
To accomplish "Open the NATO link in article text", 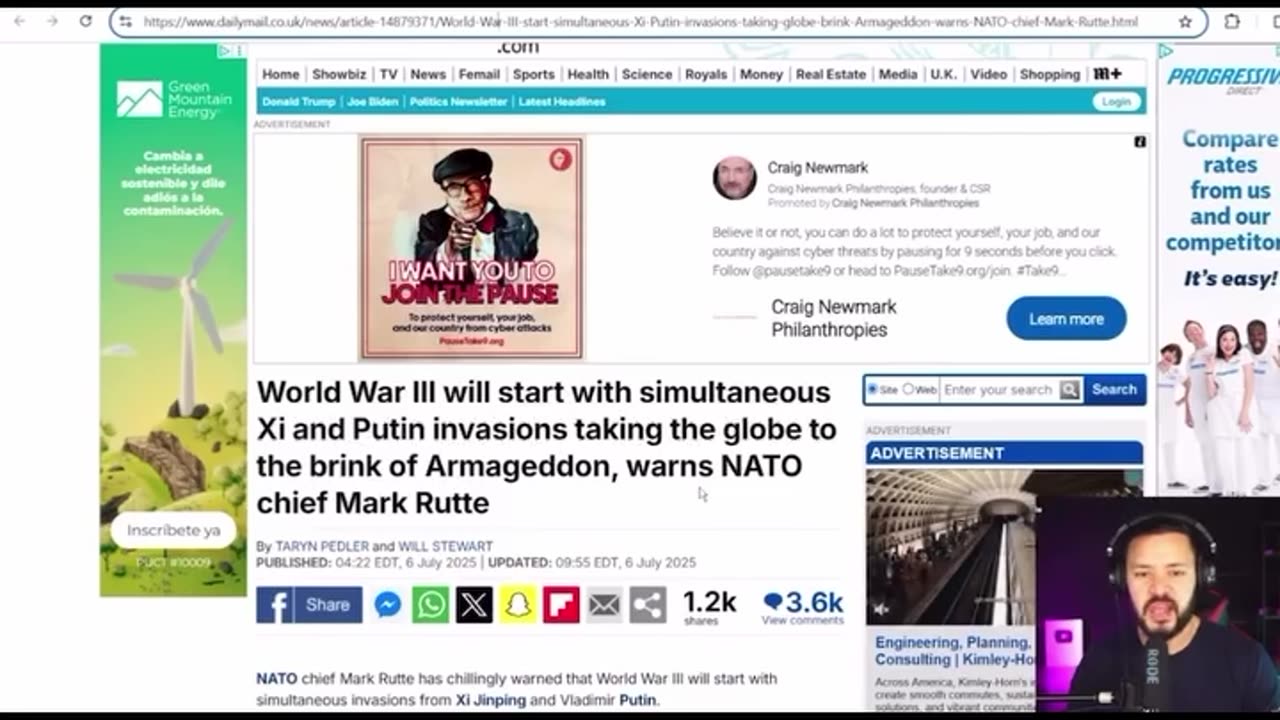I will [x=277, y=679].
